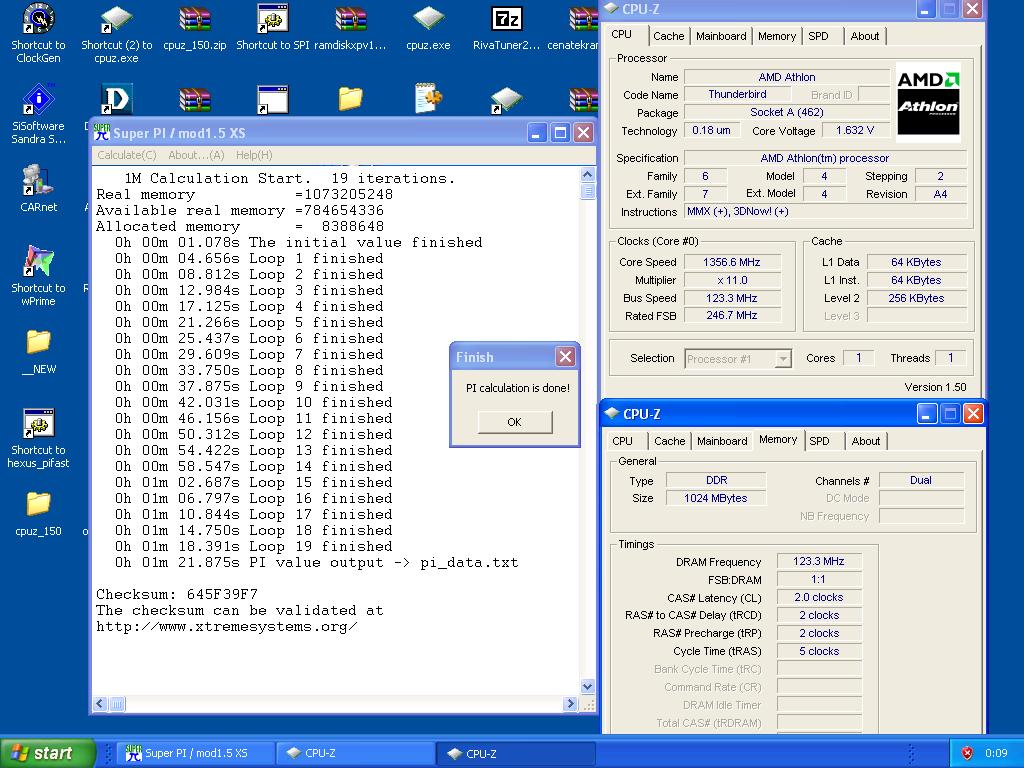Activate the second CPU-Z taskbar button
Viewport: 1024px width, 768px height.
pyautogui.click(x=517, y=753)
